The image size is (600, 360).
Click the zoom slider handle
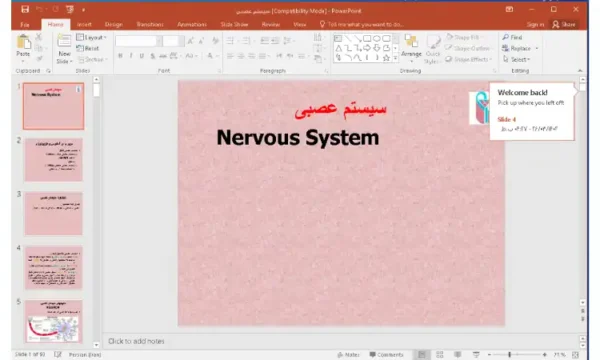pos(509,355)
